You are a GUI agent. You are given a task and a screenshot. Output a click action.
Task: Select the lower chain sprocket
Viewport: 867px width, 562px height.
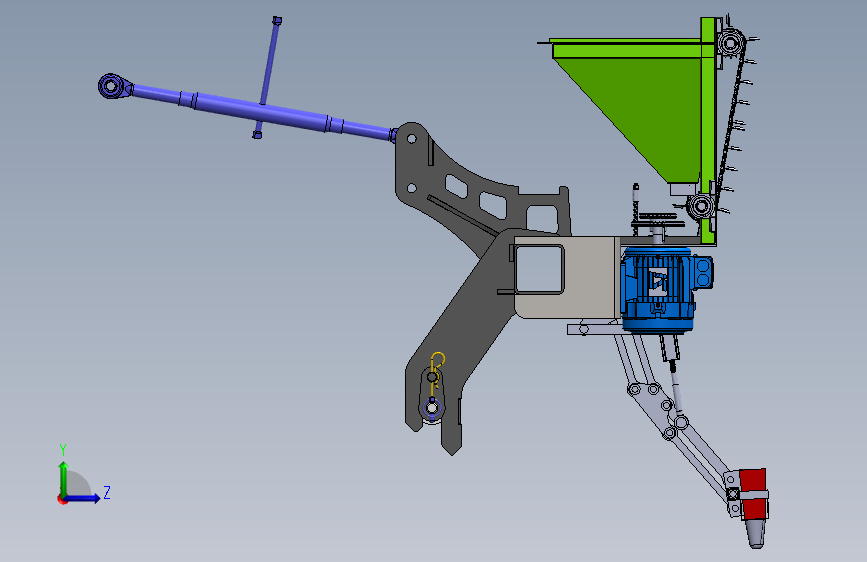coord(701,206)
